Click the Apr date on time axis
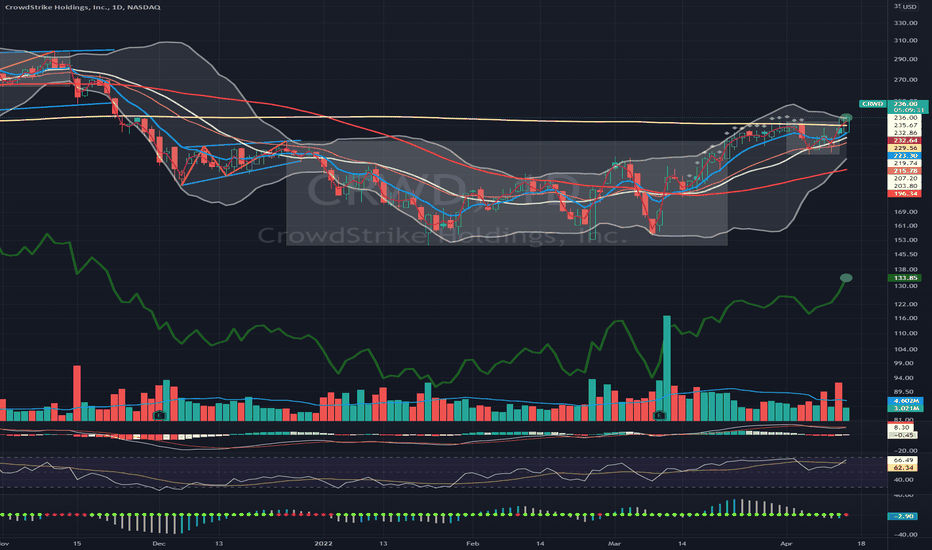932x550 pixels. point(786,543)
